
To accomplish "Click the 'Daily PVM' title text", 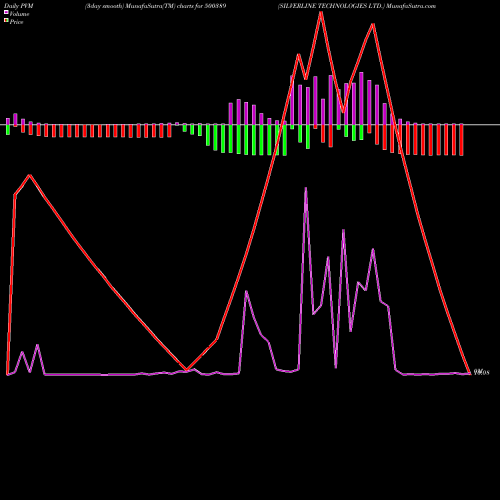I will (x=19, y=6).
